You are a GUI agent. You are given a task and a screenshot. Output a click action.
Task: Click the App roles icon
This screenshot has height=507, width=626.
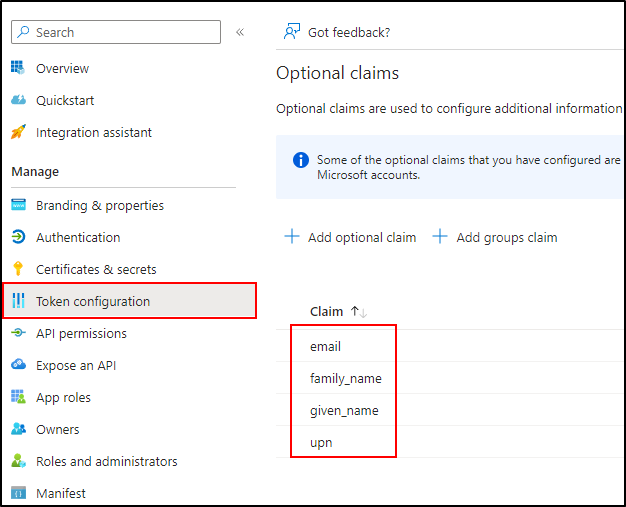(18, 397)
